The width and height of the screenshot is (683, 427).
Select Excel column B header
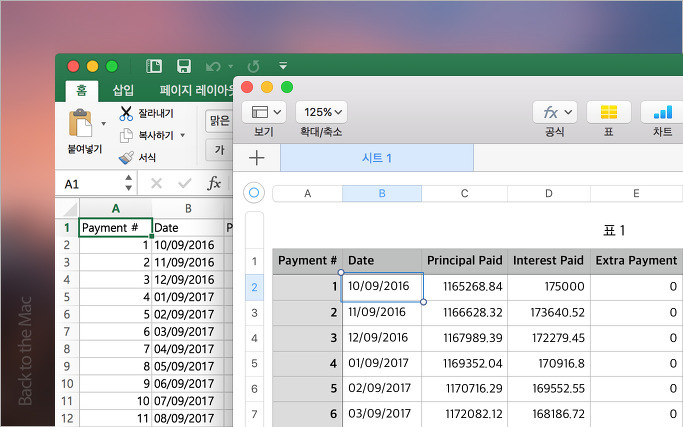click(x=188, y=209)
